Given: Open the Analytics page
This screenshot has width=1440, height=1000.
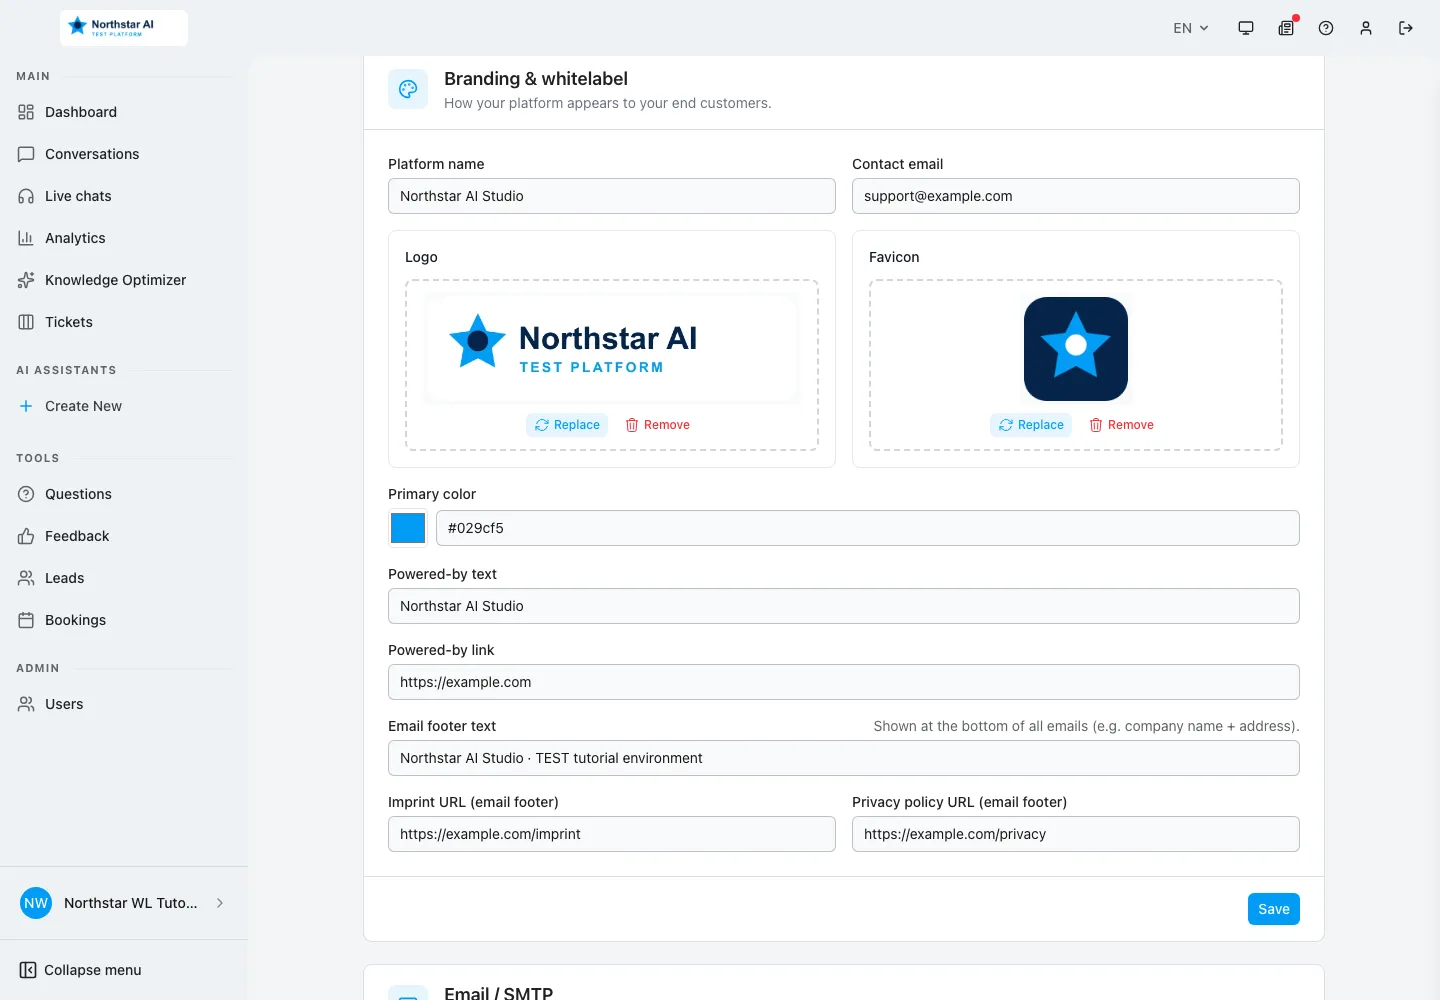Looking at the screenshot, I should tap(124, 238).
